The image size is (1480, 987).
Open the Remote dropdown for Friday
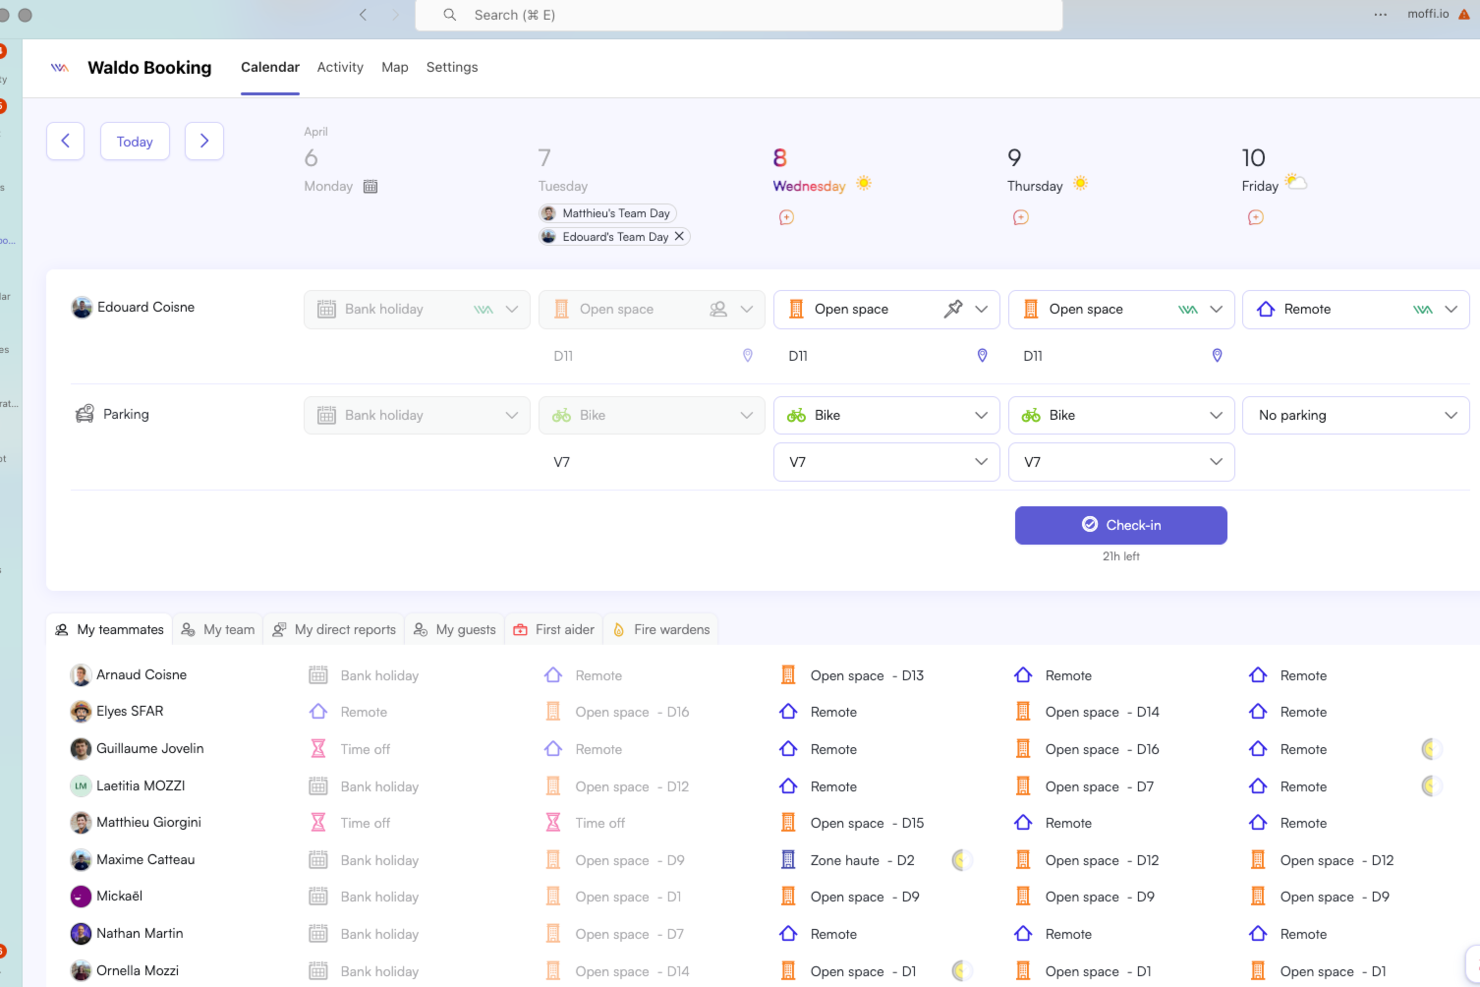coord(1452,309)
